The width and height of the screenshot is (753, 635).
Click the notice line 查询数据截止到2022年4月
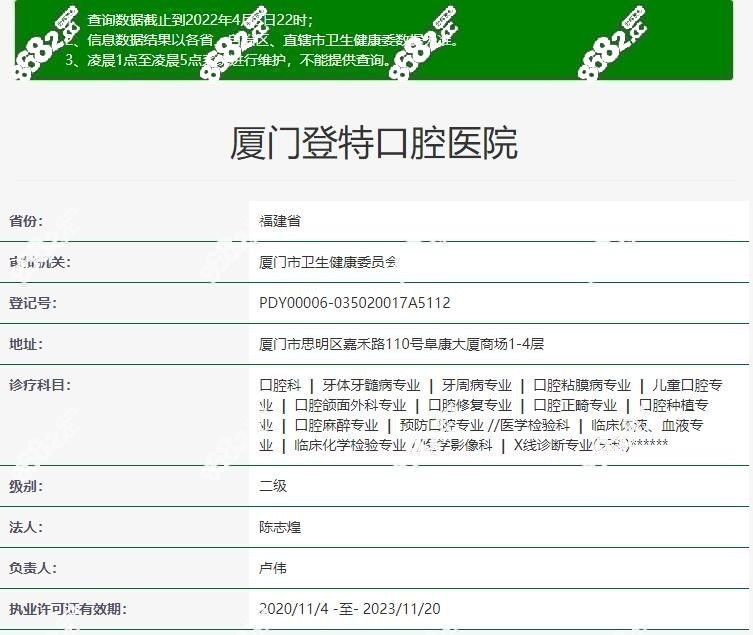coord(200,20)
